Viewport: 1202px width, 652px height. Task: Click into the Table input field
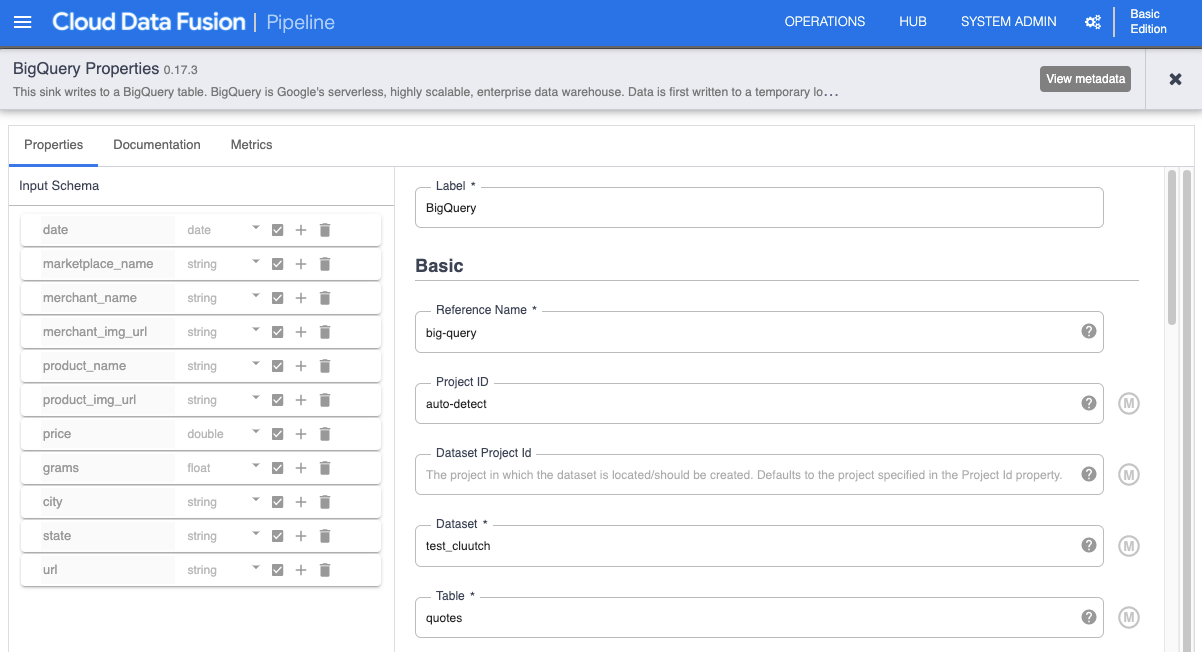tap(759, 618)
